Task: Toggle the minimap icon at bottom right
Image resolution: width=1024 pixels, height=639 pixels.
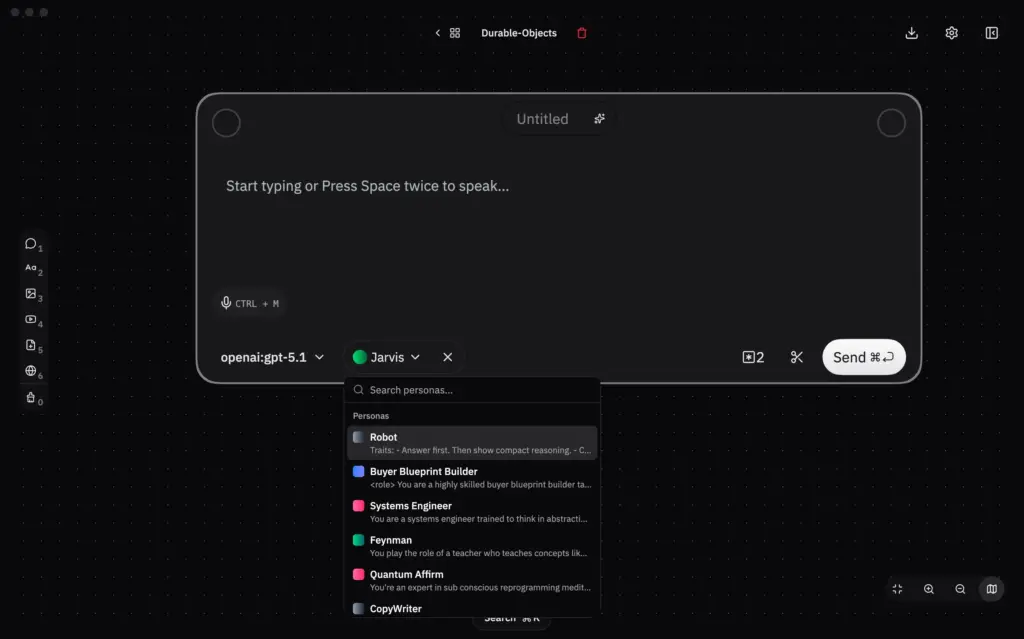Action: click(991, 589)
